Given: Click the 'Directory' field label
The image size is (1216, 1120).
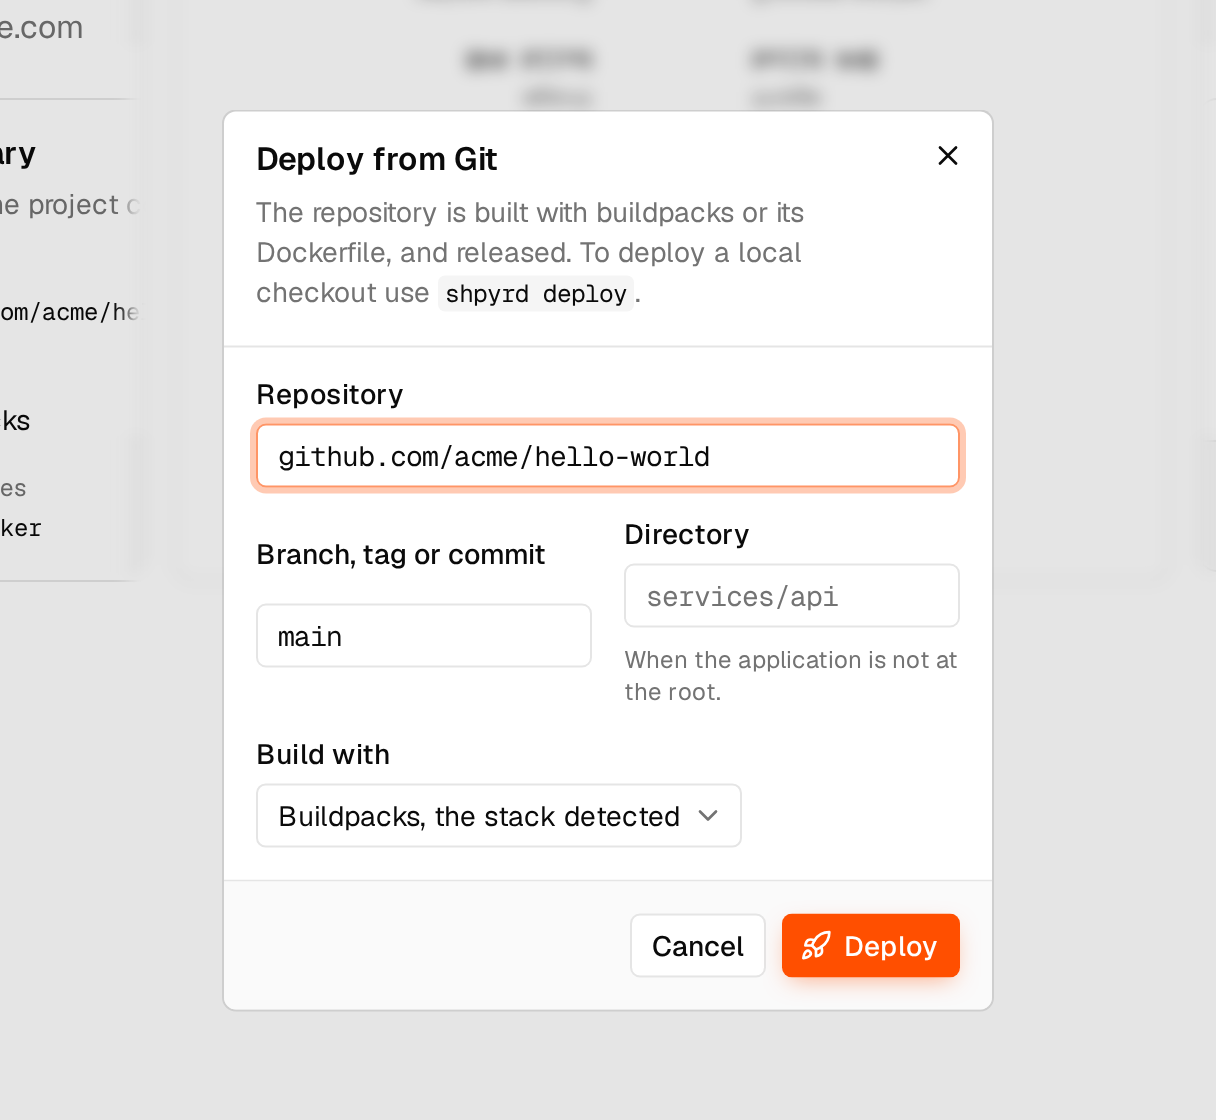Looking at the screenshot, I should [x=687, y=534].
